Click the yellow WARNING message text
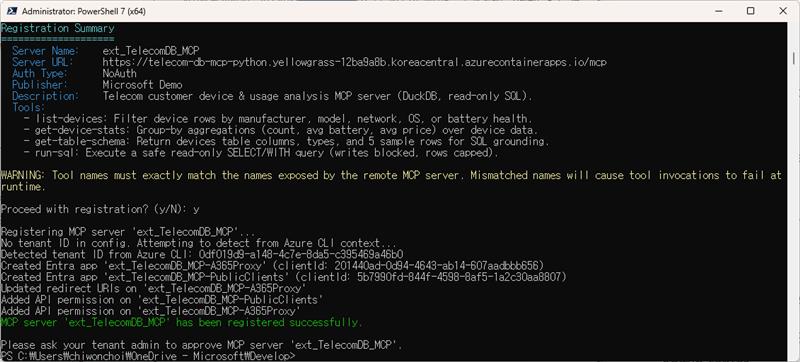Screen dimensions: 800x362 (x=391, y=181)
